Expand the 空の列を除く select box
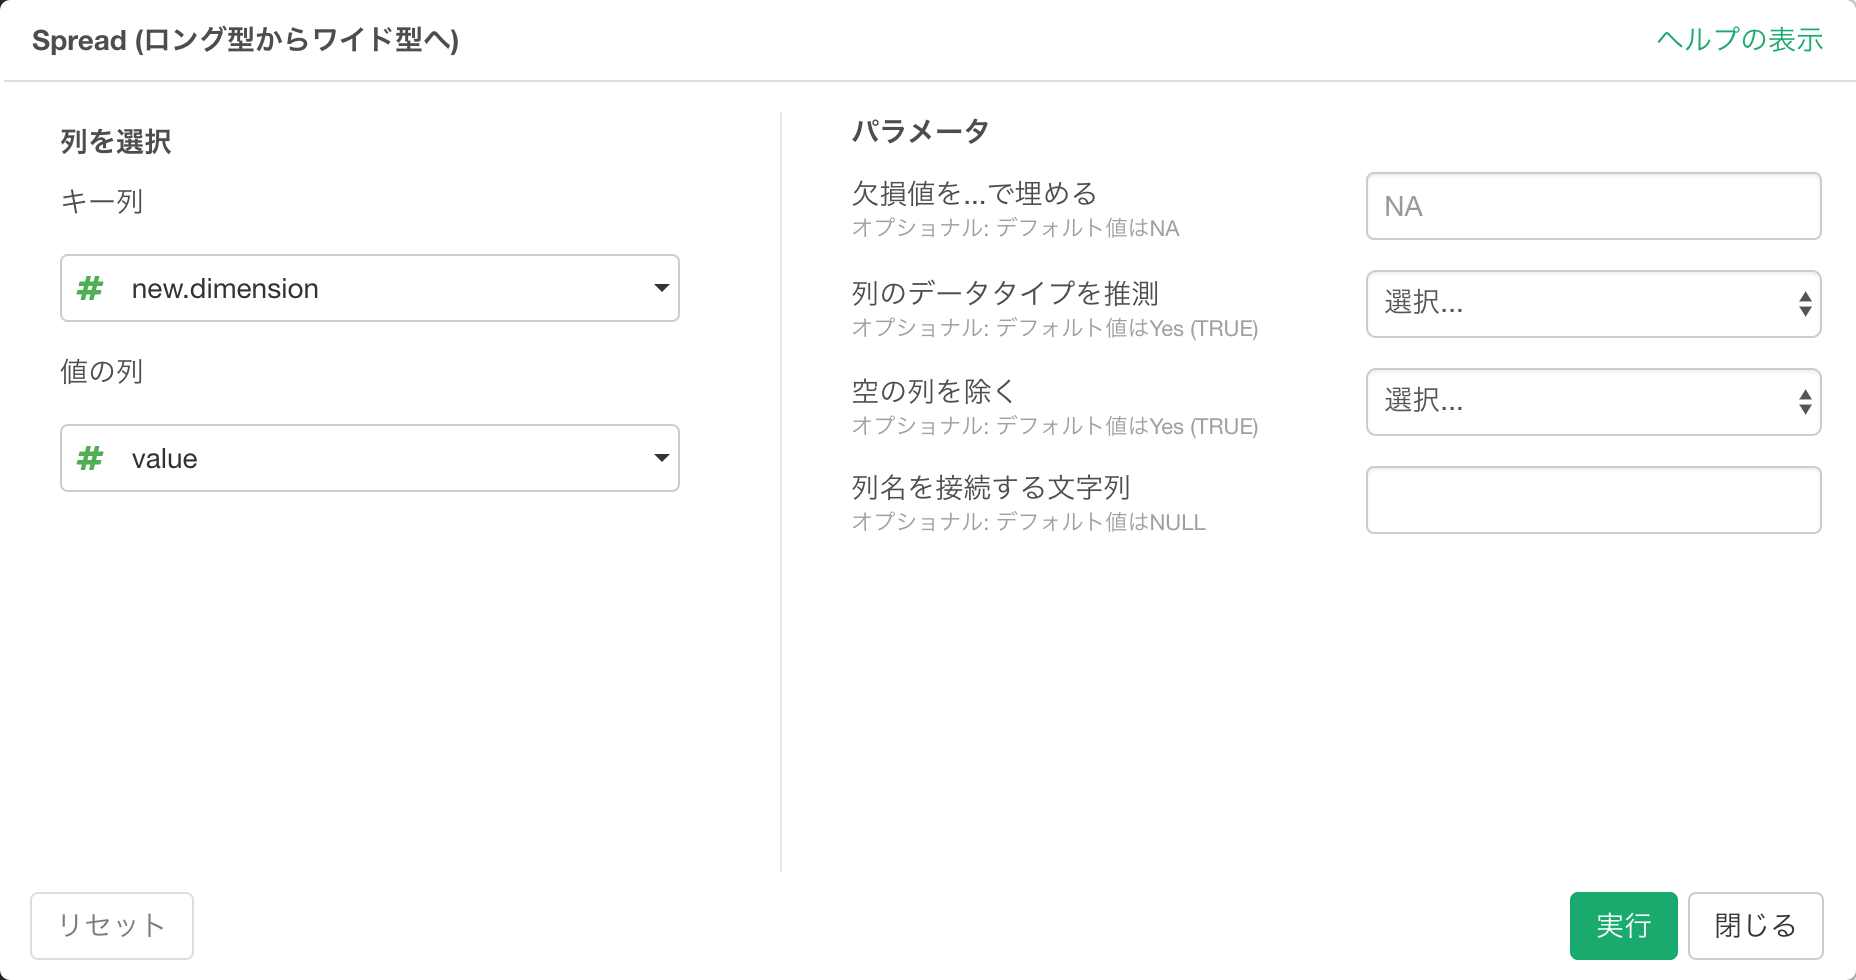The width and height of the screenshot is (1856, 980). click(x=1593, y=402)
